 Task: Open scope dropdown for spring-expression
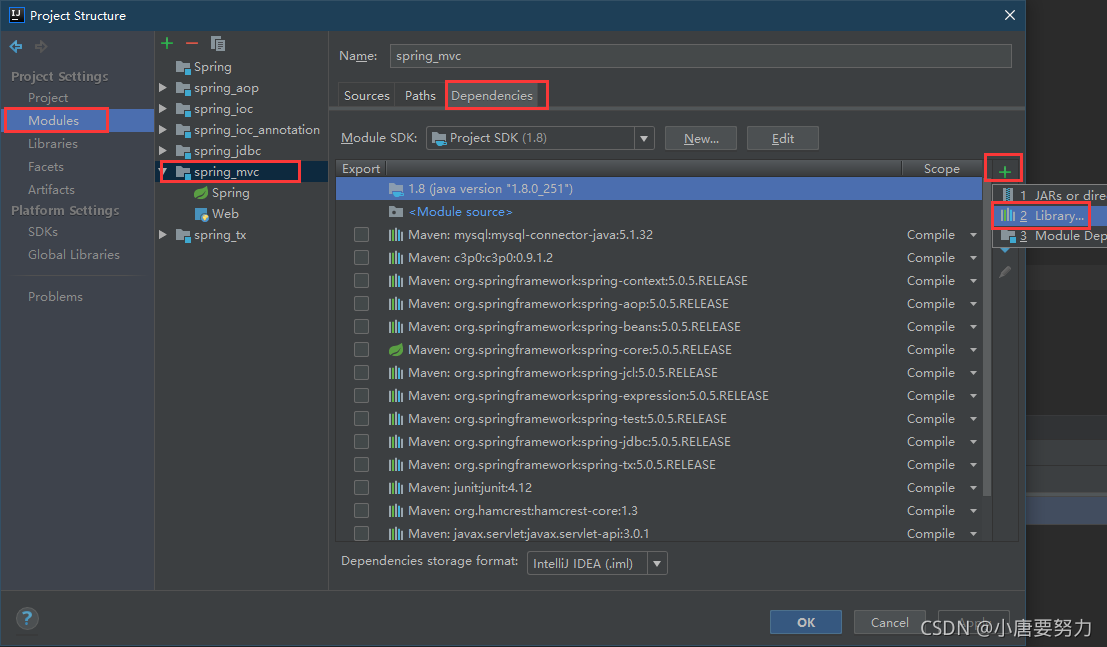coord(974,396)
